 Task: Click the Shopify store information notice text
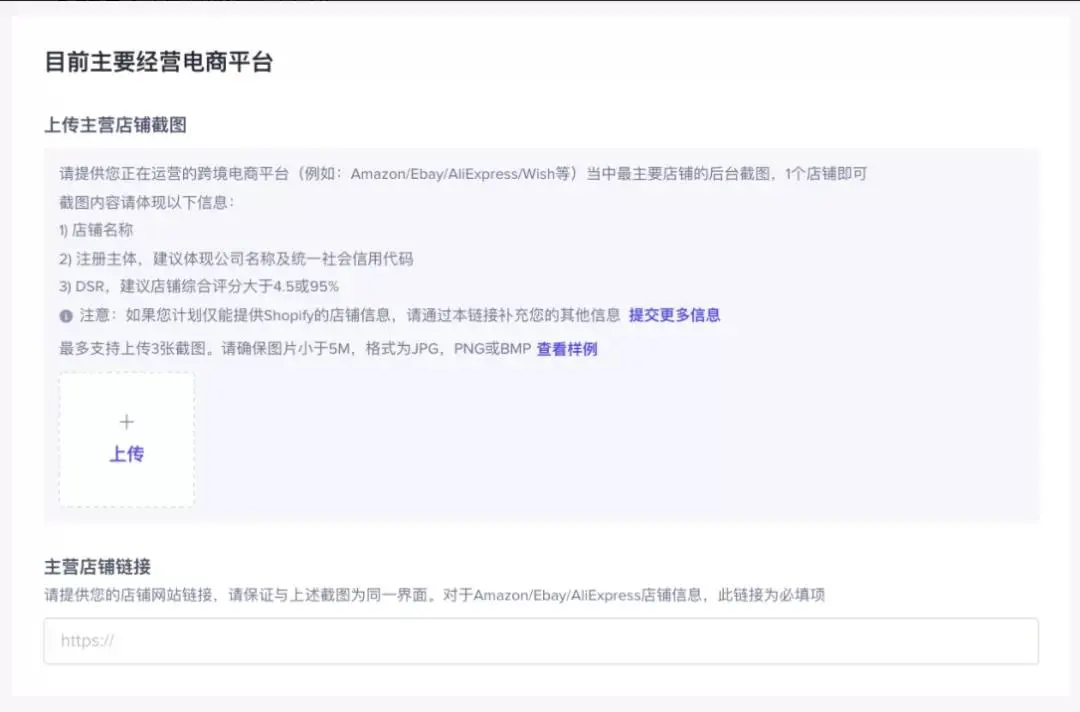coord(372,315)
